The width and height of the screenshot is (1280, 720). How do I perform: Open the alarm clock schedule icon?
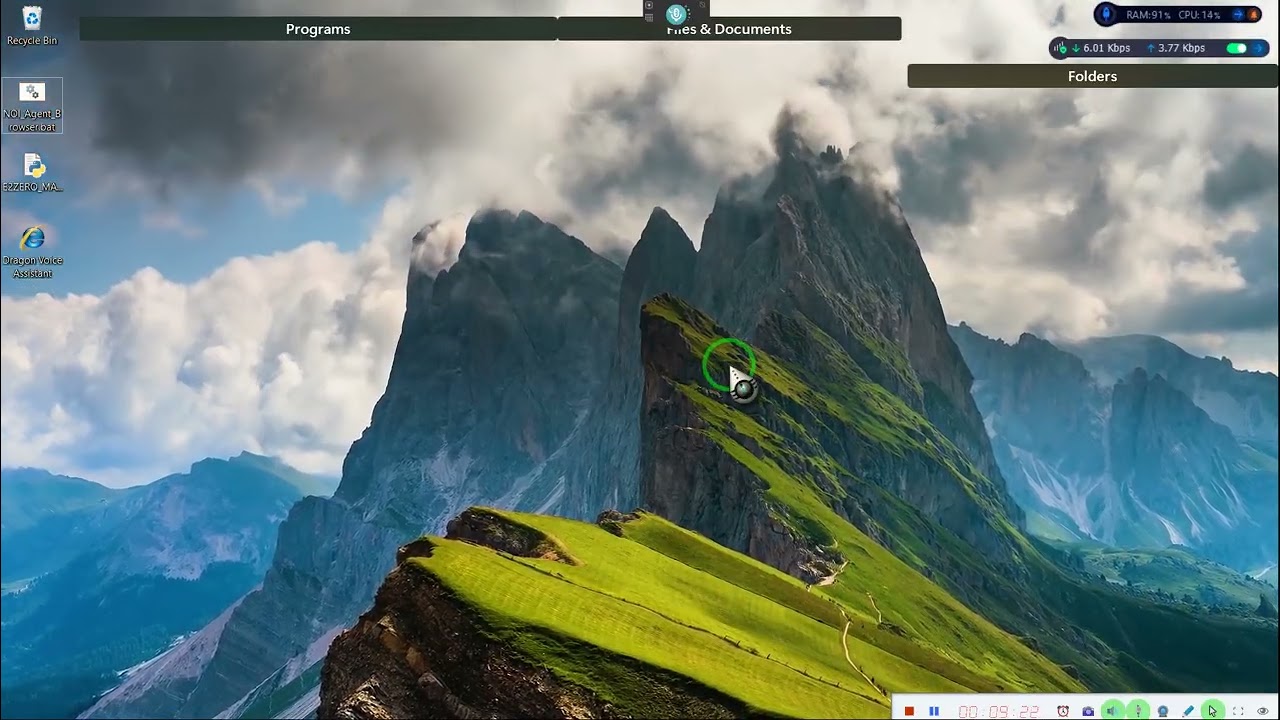pos(1063,711)
